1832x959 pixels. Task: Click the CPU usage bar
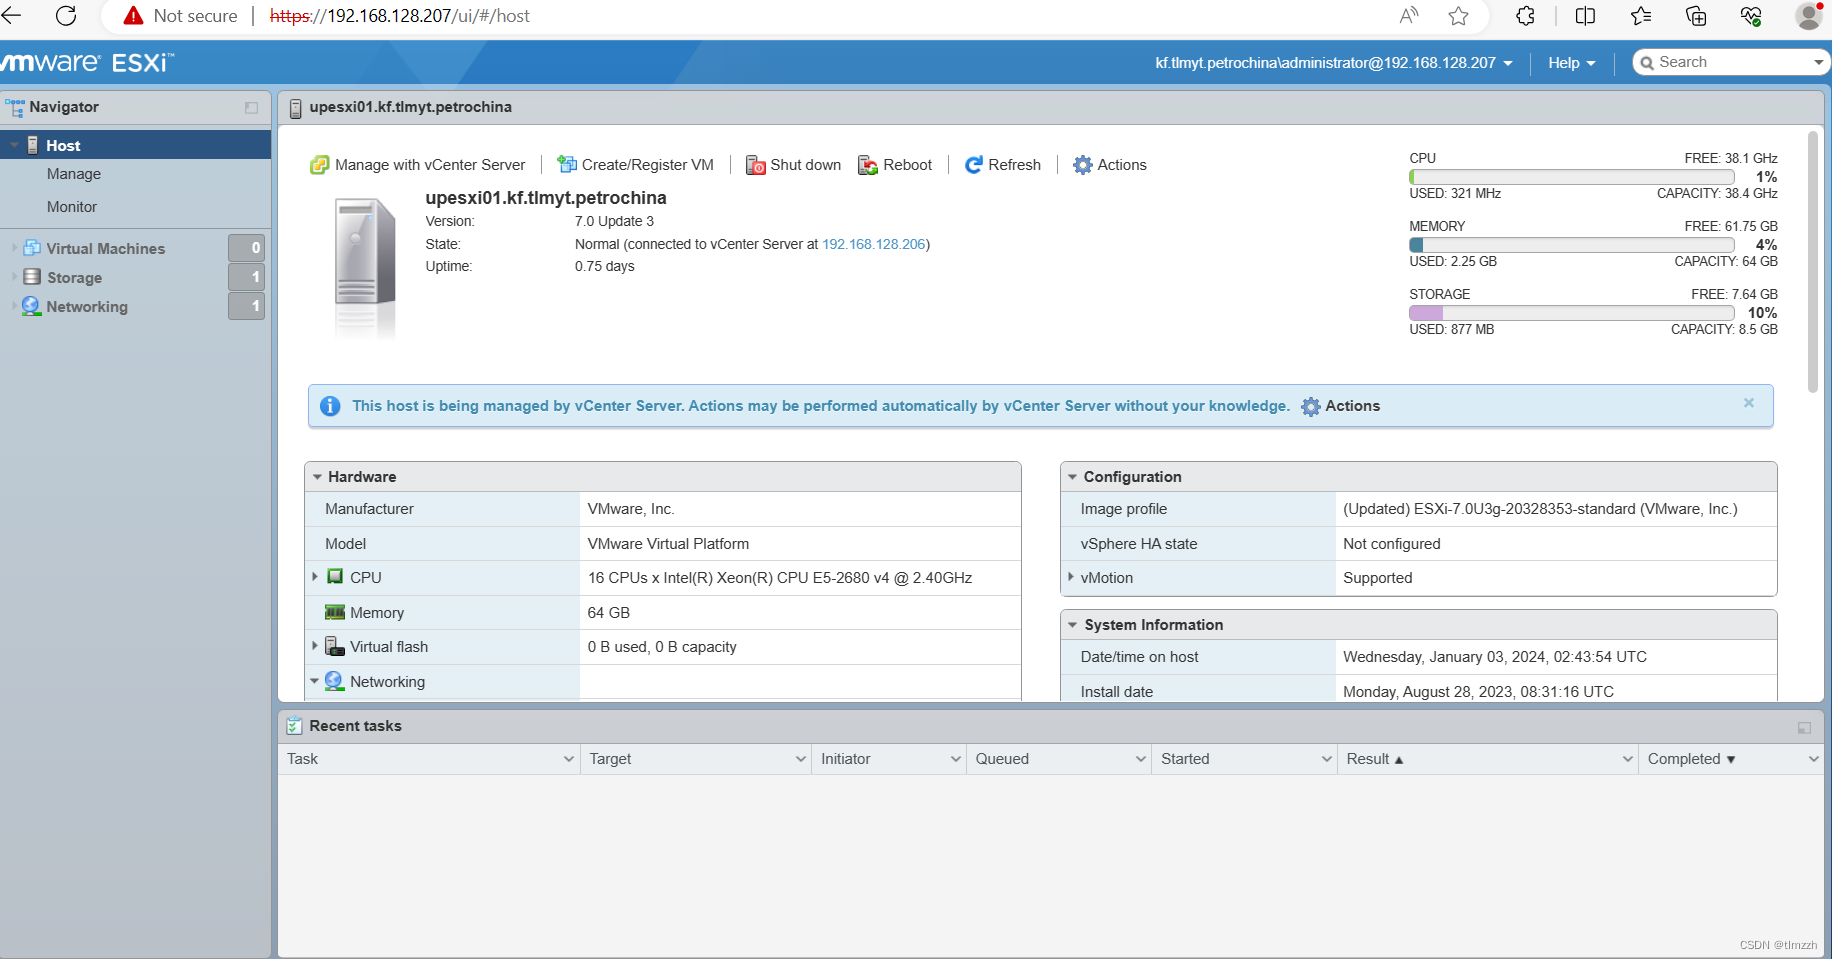1572,177
